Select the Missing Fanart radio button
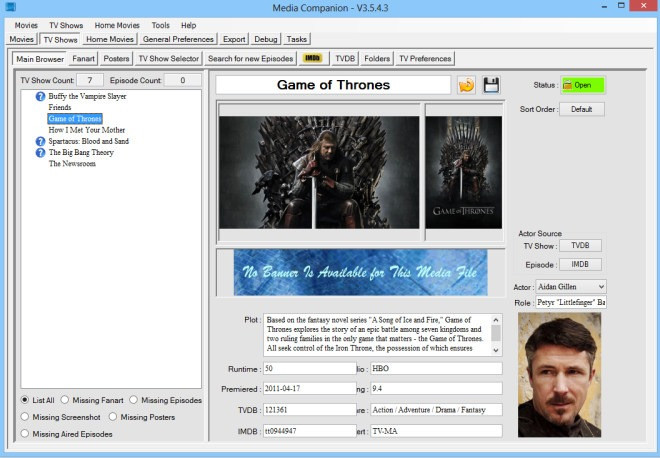The image size is (660, 458). (64, 400)
